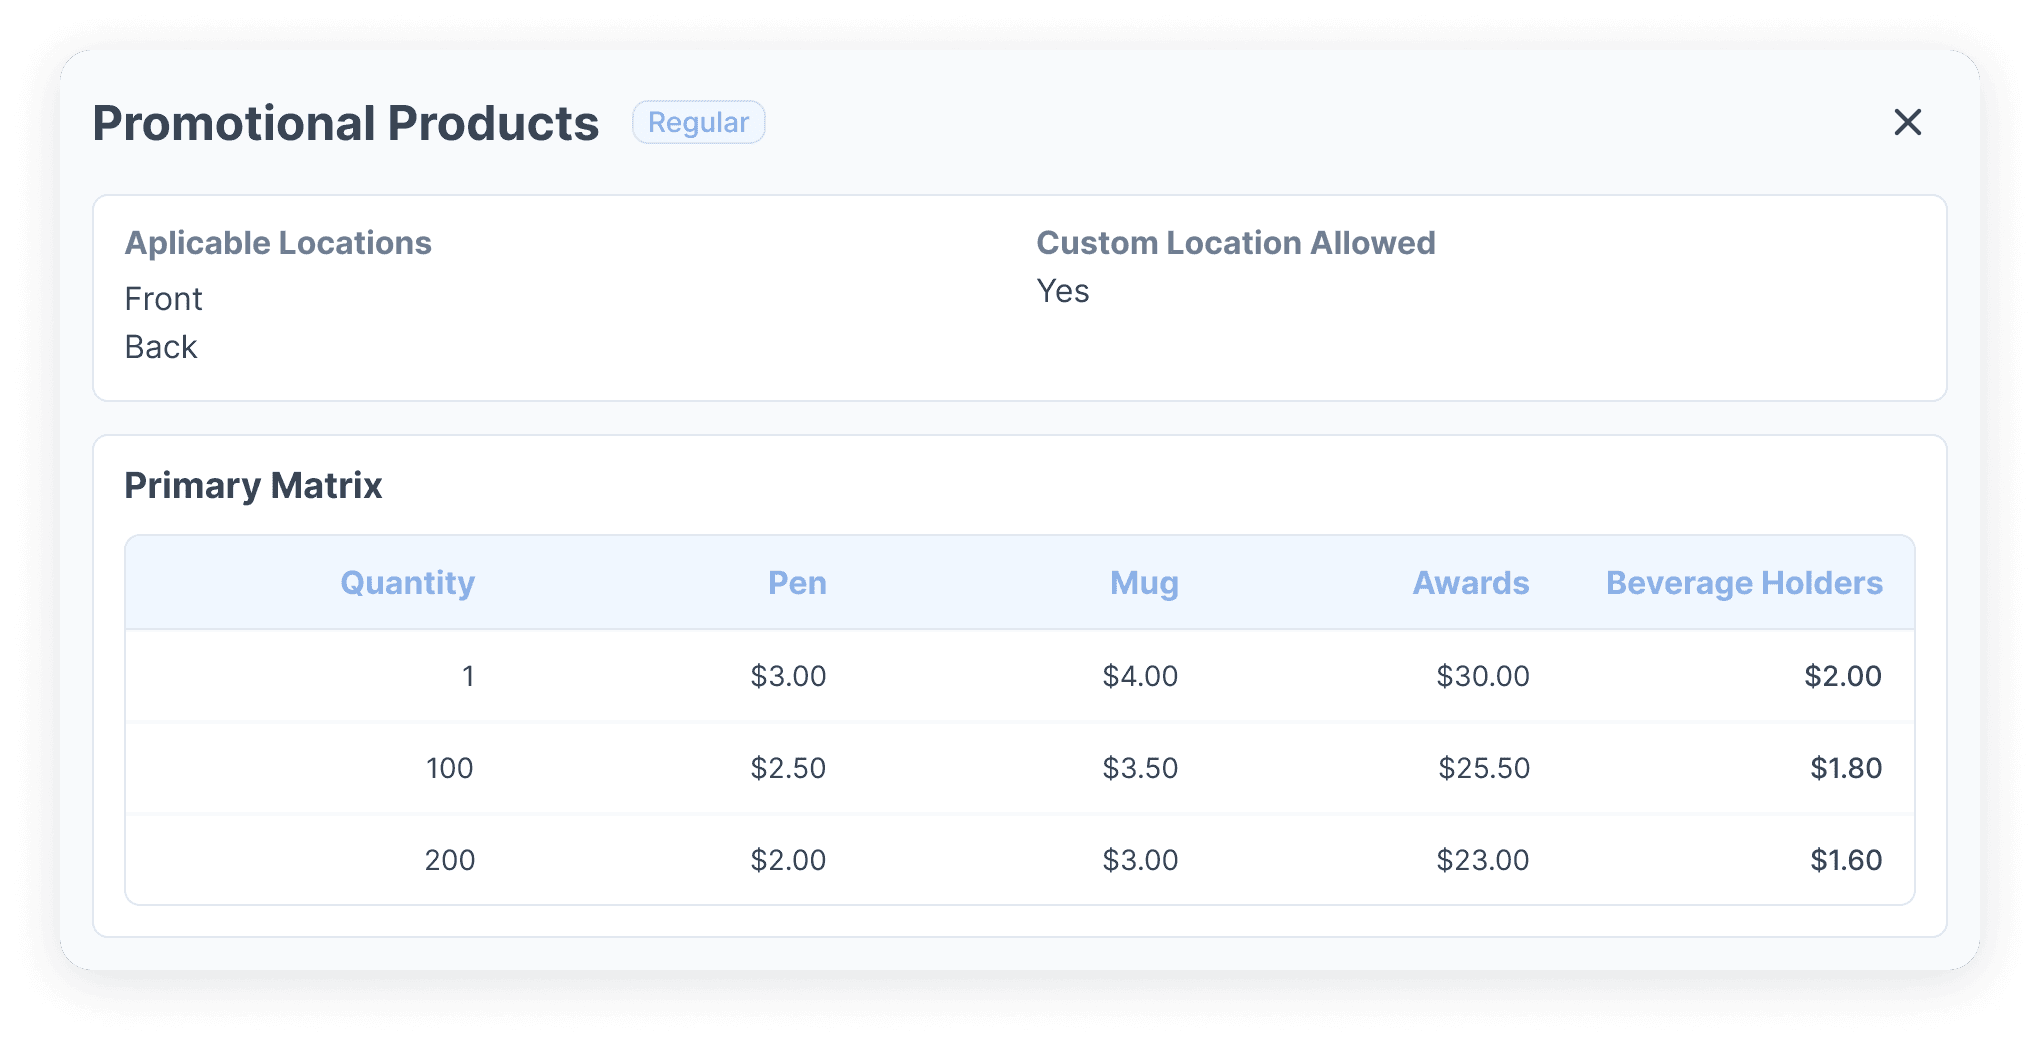Click the Promotional Products title

pos(346,123)
